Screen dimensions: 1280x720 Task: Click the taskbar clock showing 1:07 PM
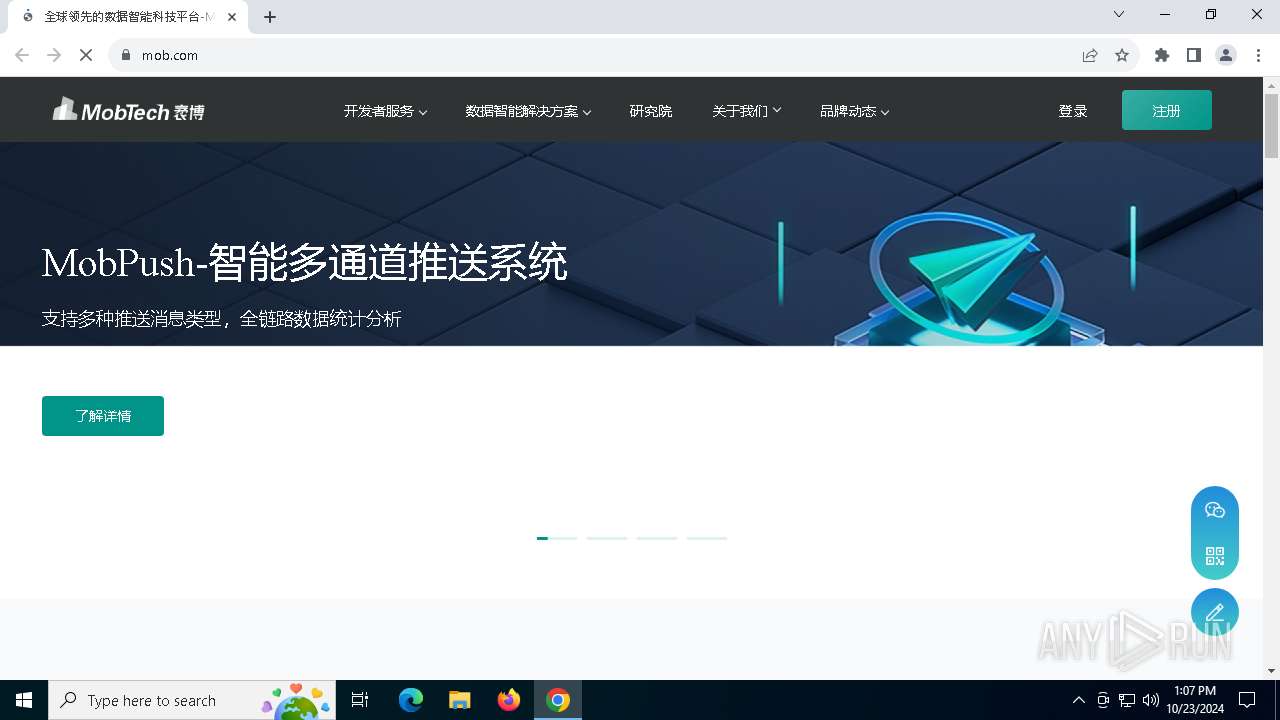pos(1194,700)
